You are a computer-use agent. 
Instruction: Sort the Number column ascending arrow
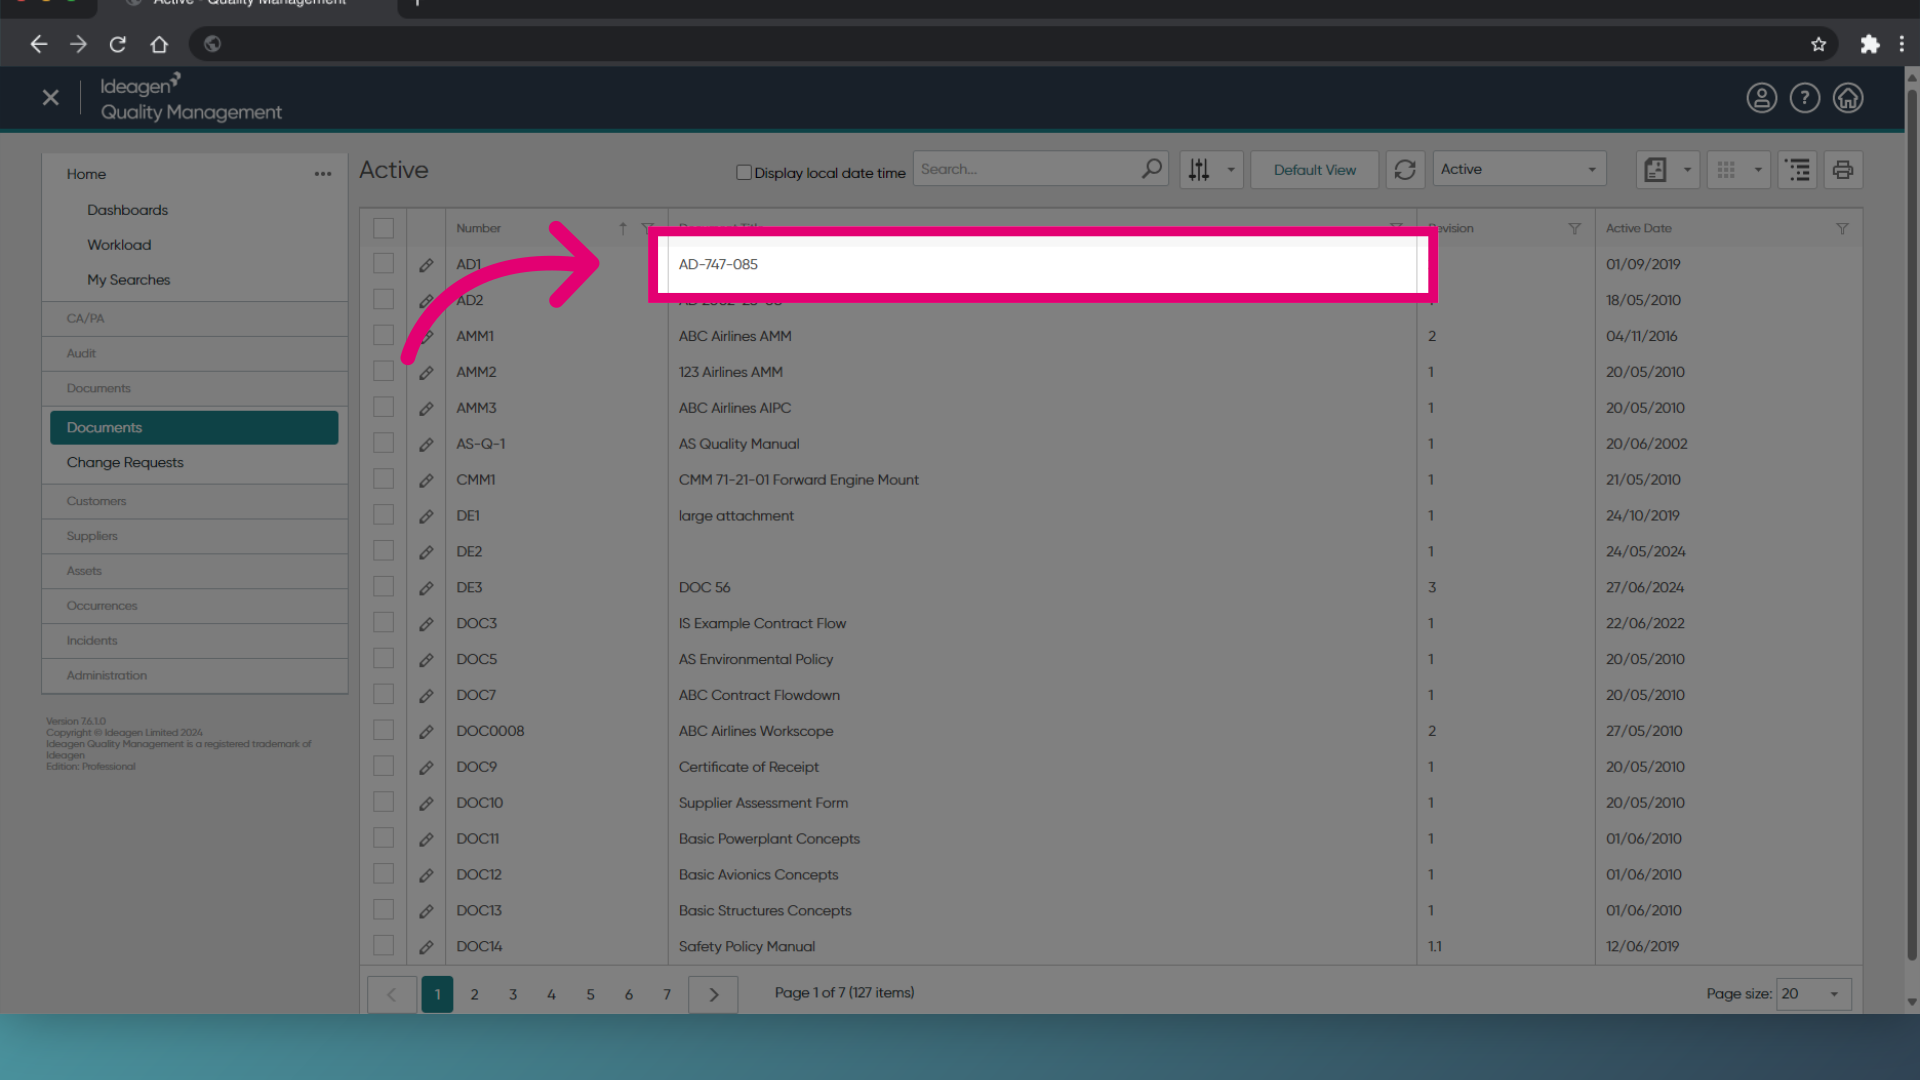tap(622, 229)
